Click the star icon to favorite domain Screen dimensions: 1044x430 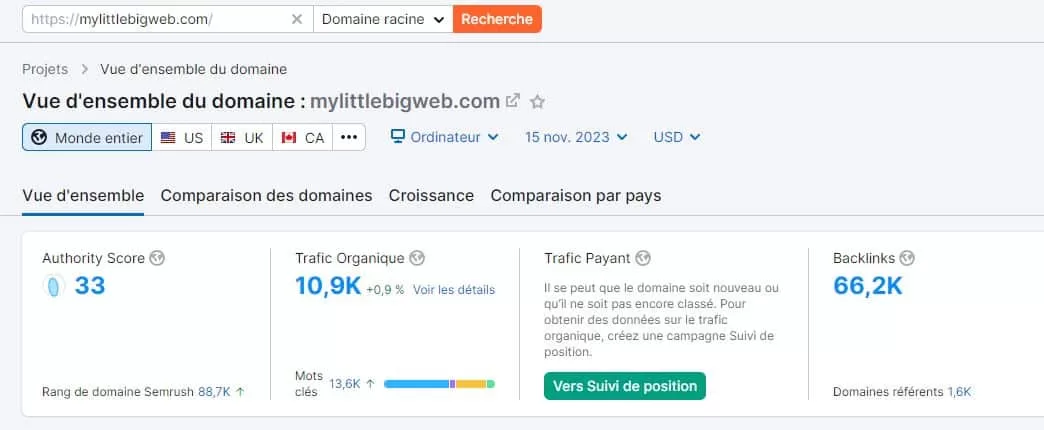537,101
